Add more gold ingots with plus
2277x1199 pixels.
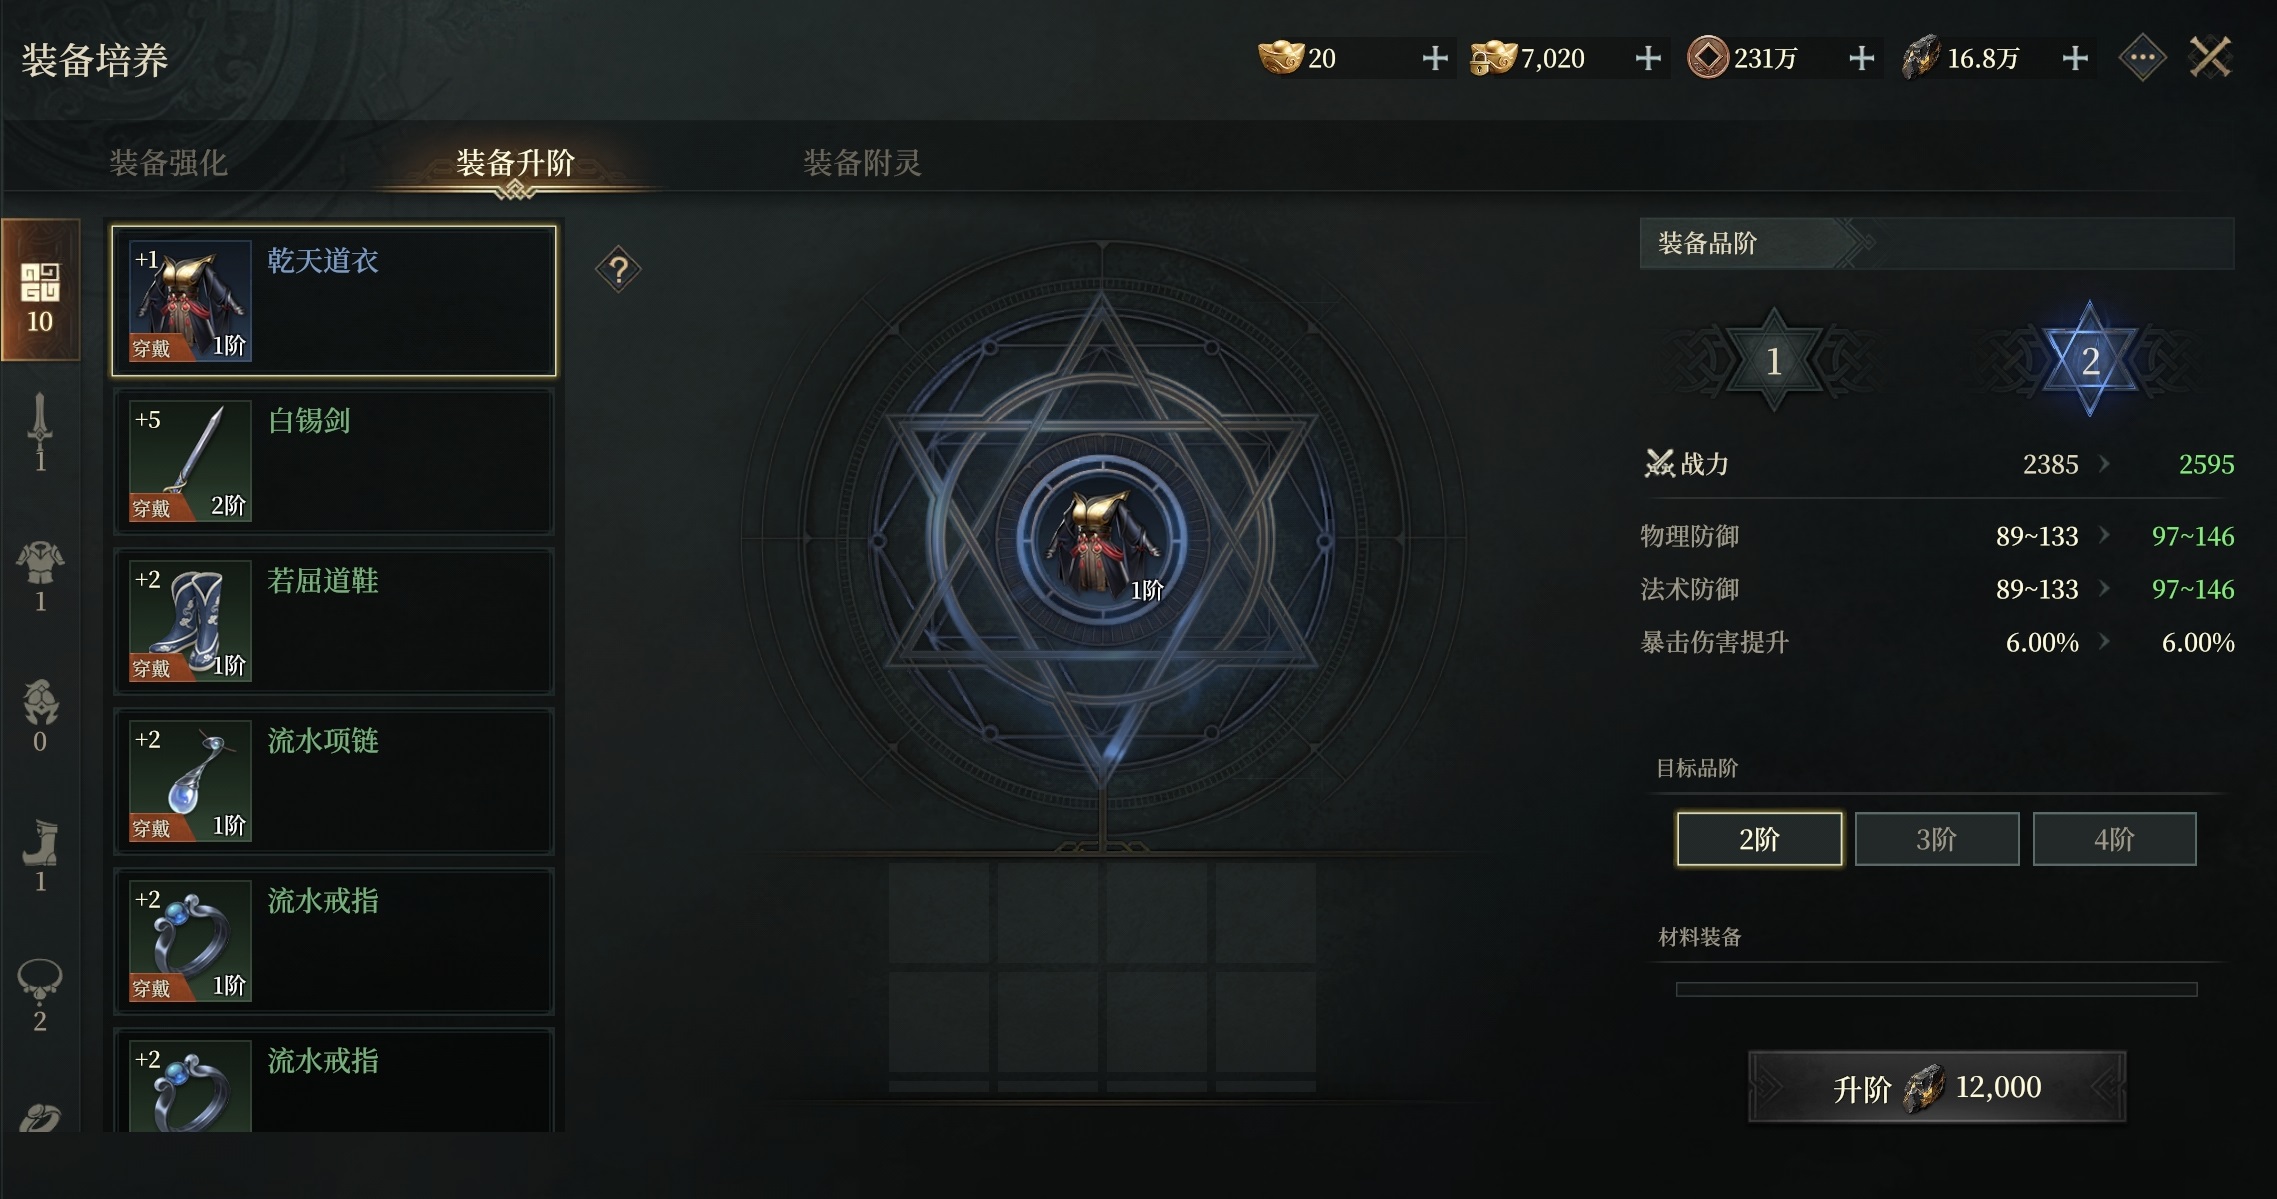[x=1435, y=58]
